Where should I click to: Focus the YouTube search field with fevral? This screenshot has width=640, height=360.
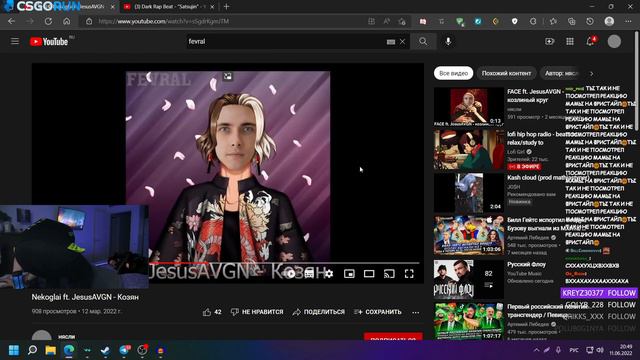coord(286,42)
